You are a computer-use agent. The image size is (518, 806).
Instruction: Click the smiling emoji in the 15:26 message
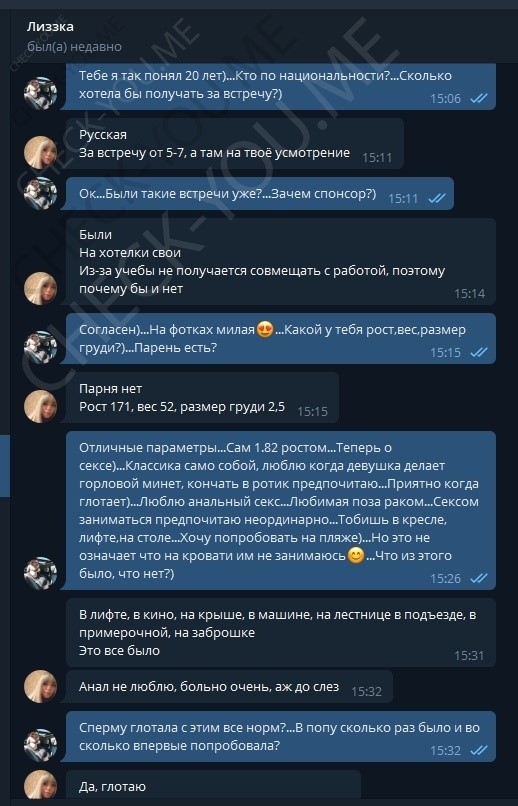(x=356, y=556)
